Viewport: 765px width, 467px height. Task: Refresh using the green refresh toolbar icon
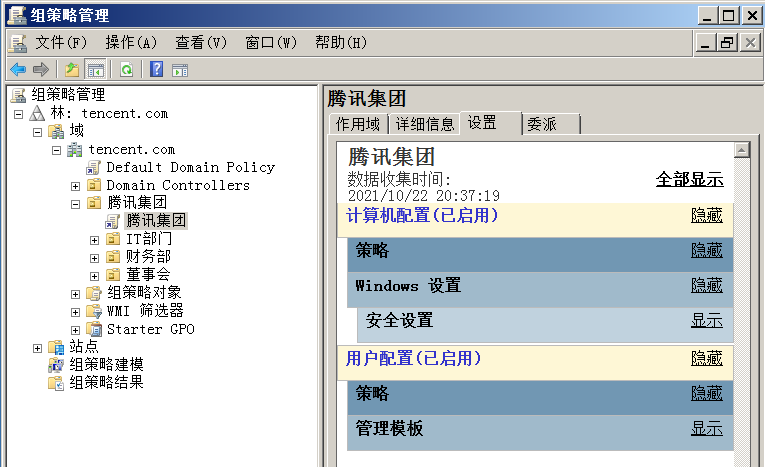[x=126, y=70]
